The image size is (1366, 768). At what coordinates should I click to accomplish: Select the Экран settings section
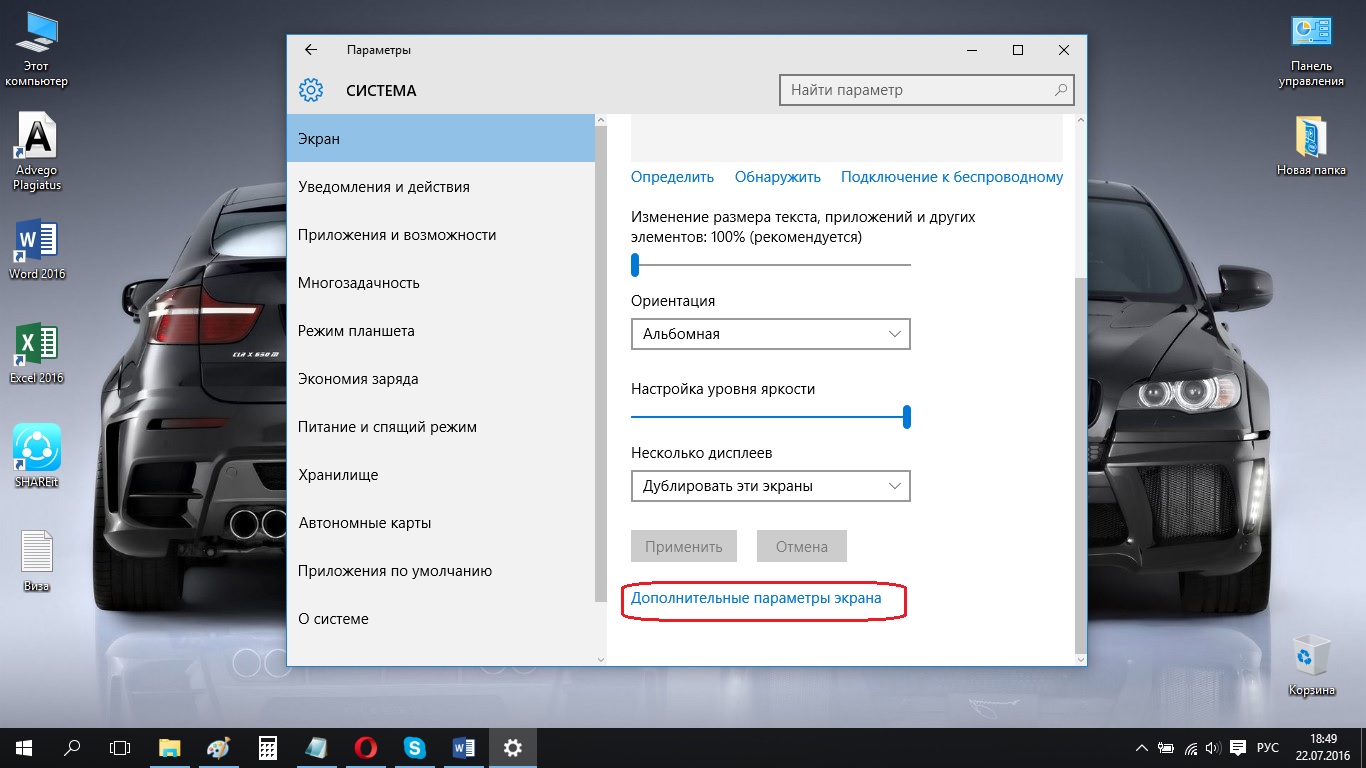point(441,139)
